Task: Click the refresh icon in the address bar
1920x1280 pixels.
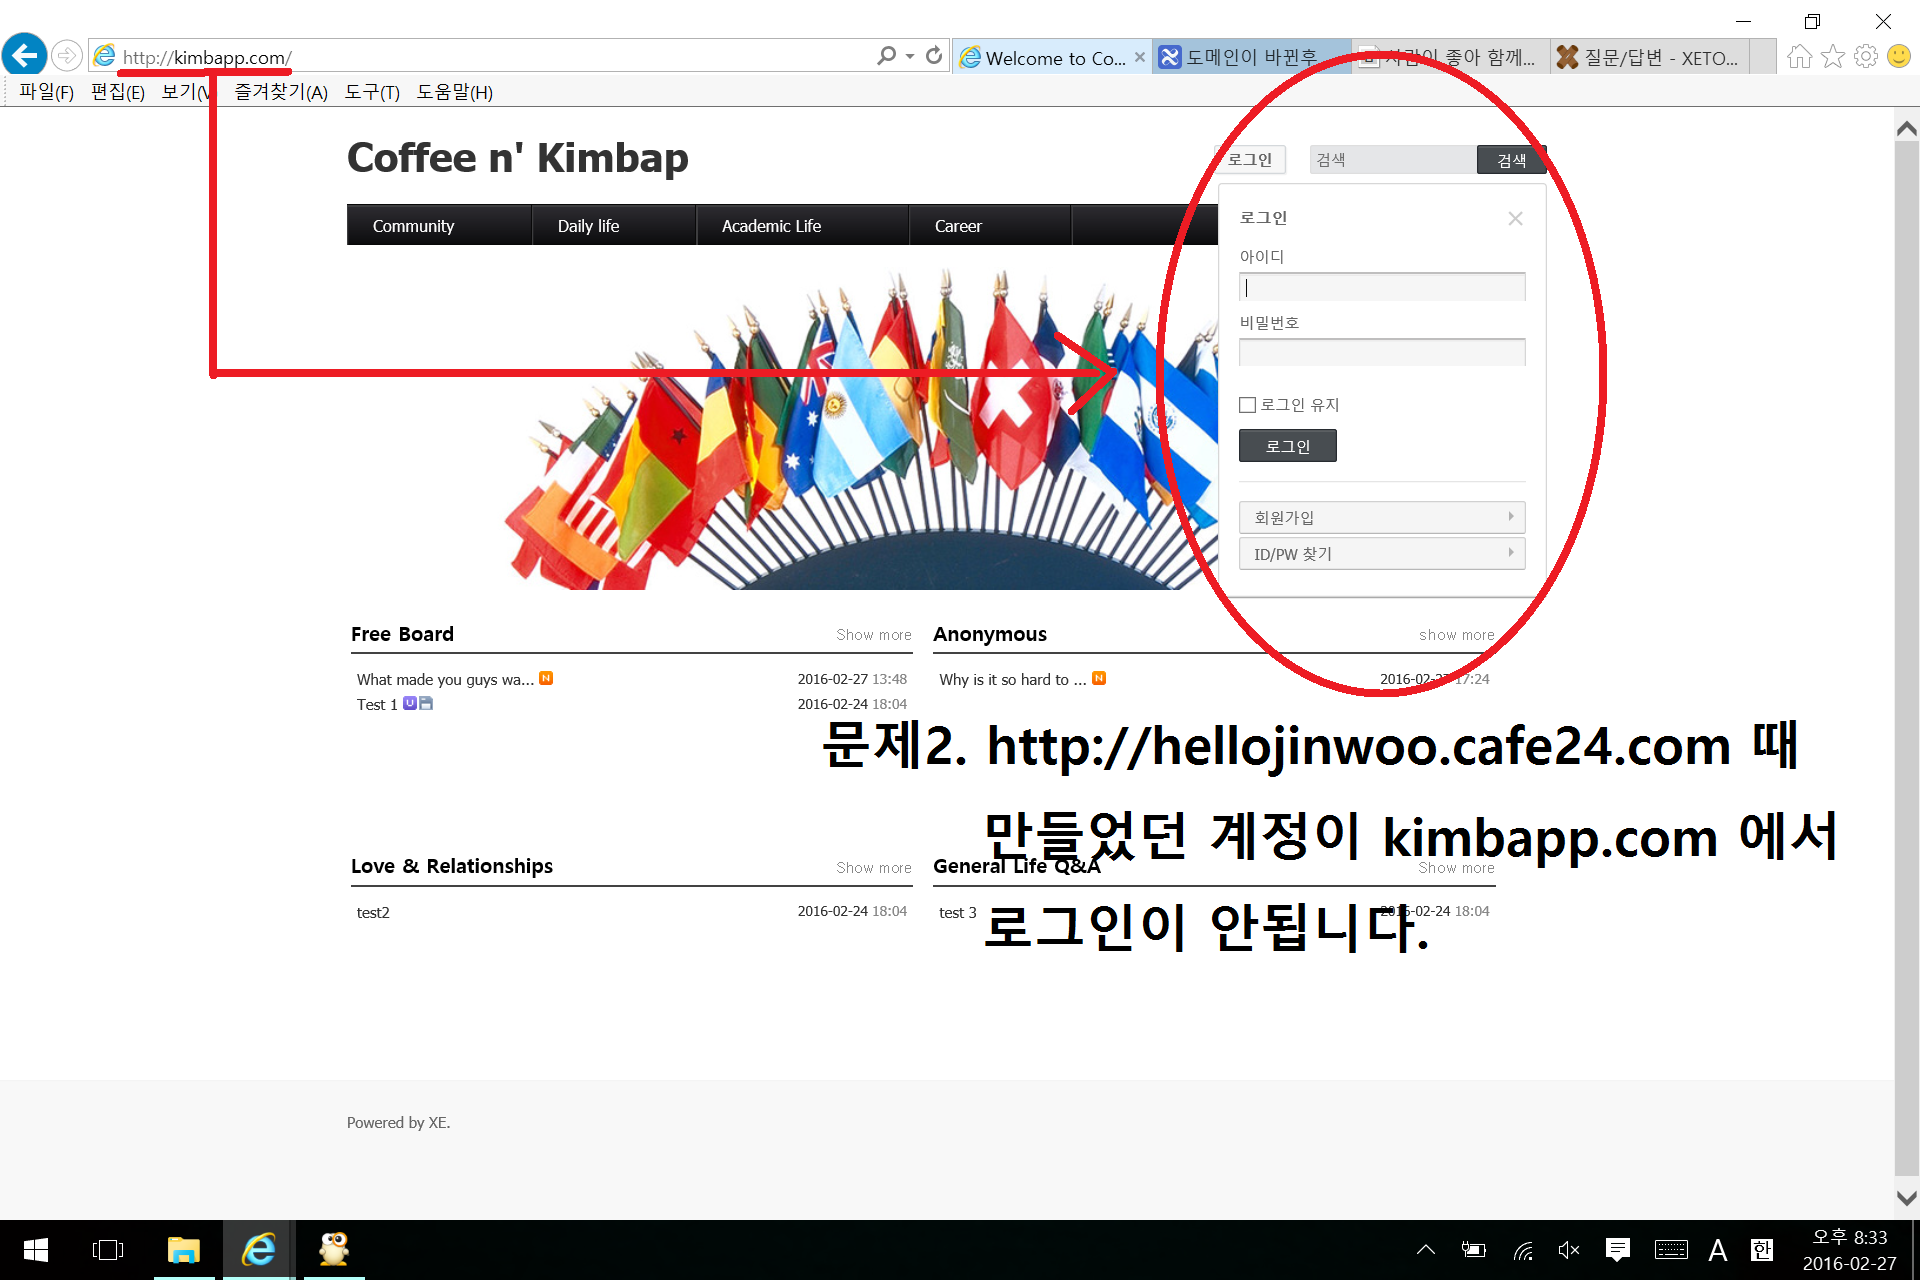Action: [x=934, y=56]
